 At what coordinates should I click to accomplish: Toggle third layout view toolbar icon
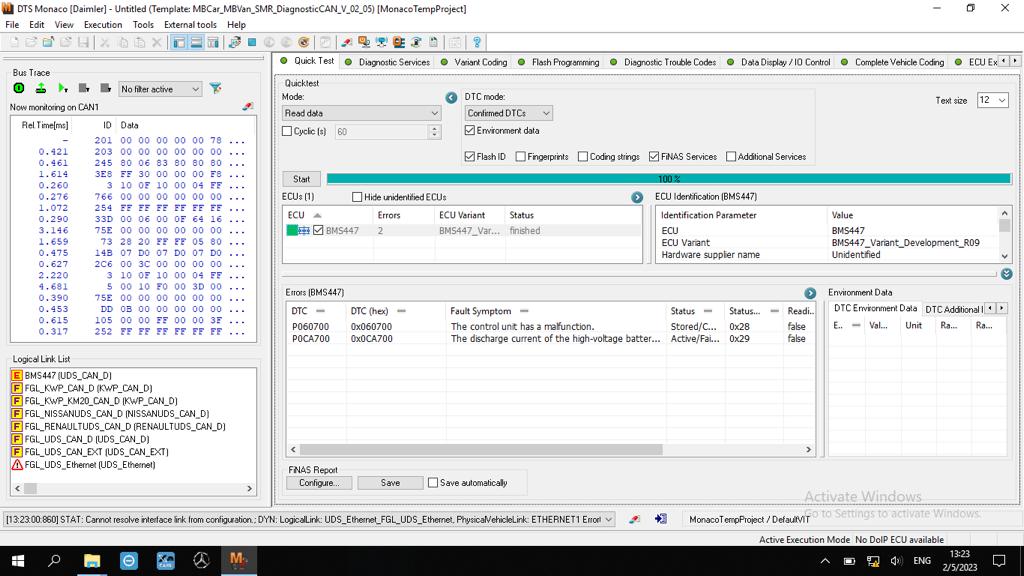pos(213,42)
